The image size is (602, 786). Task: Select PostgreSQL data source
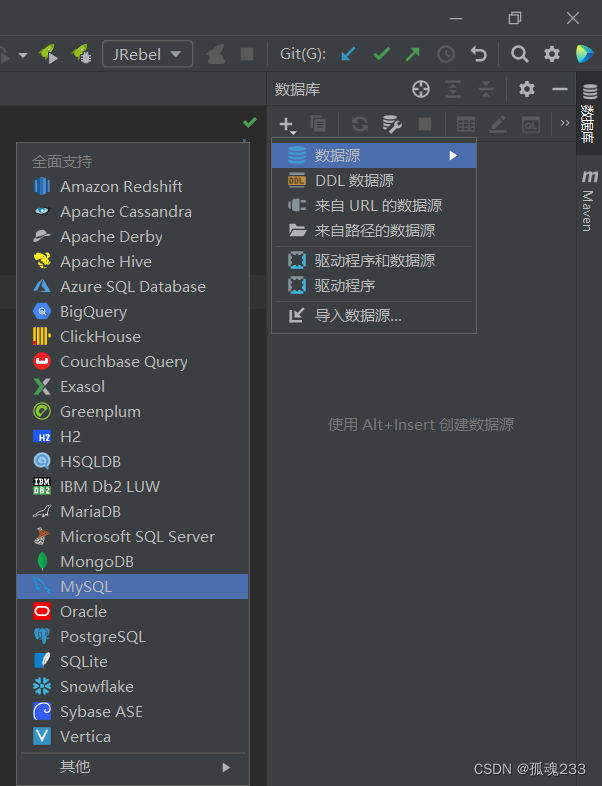coord(132,637)
